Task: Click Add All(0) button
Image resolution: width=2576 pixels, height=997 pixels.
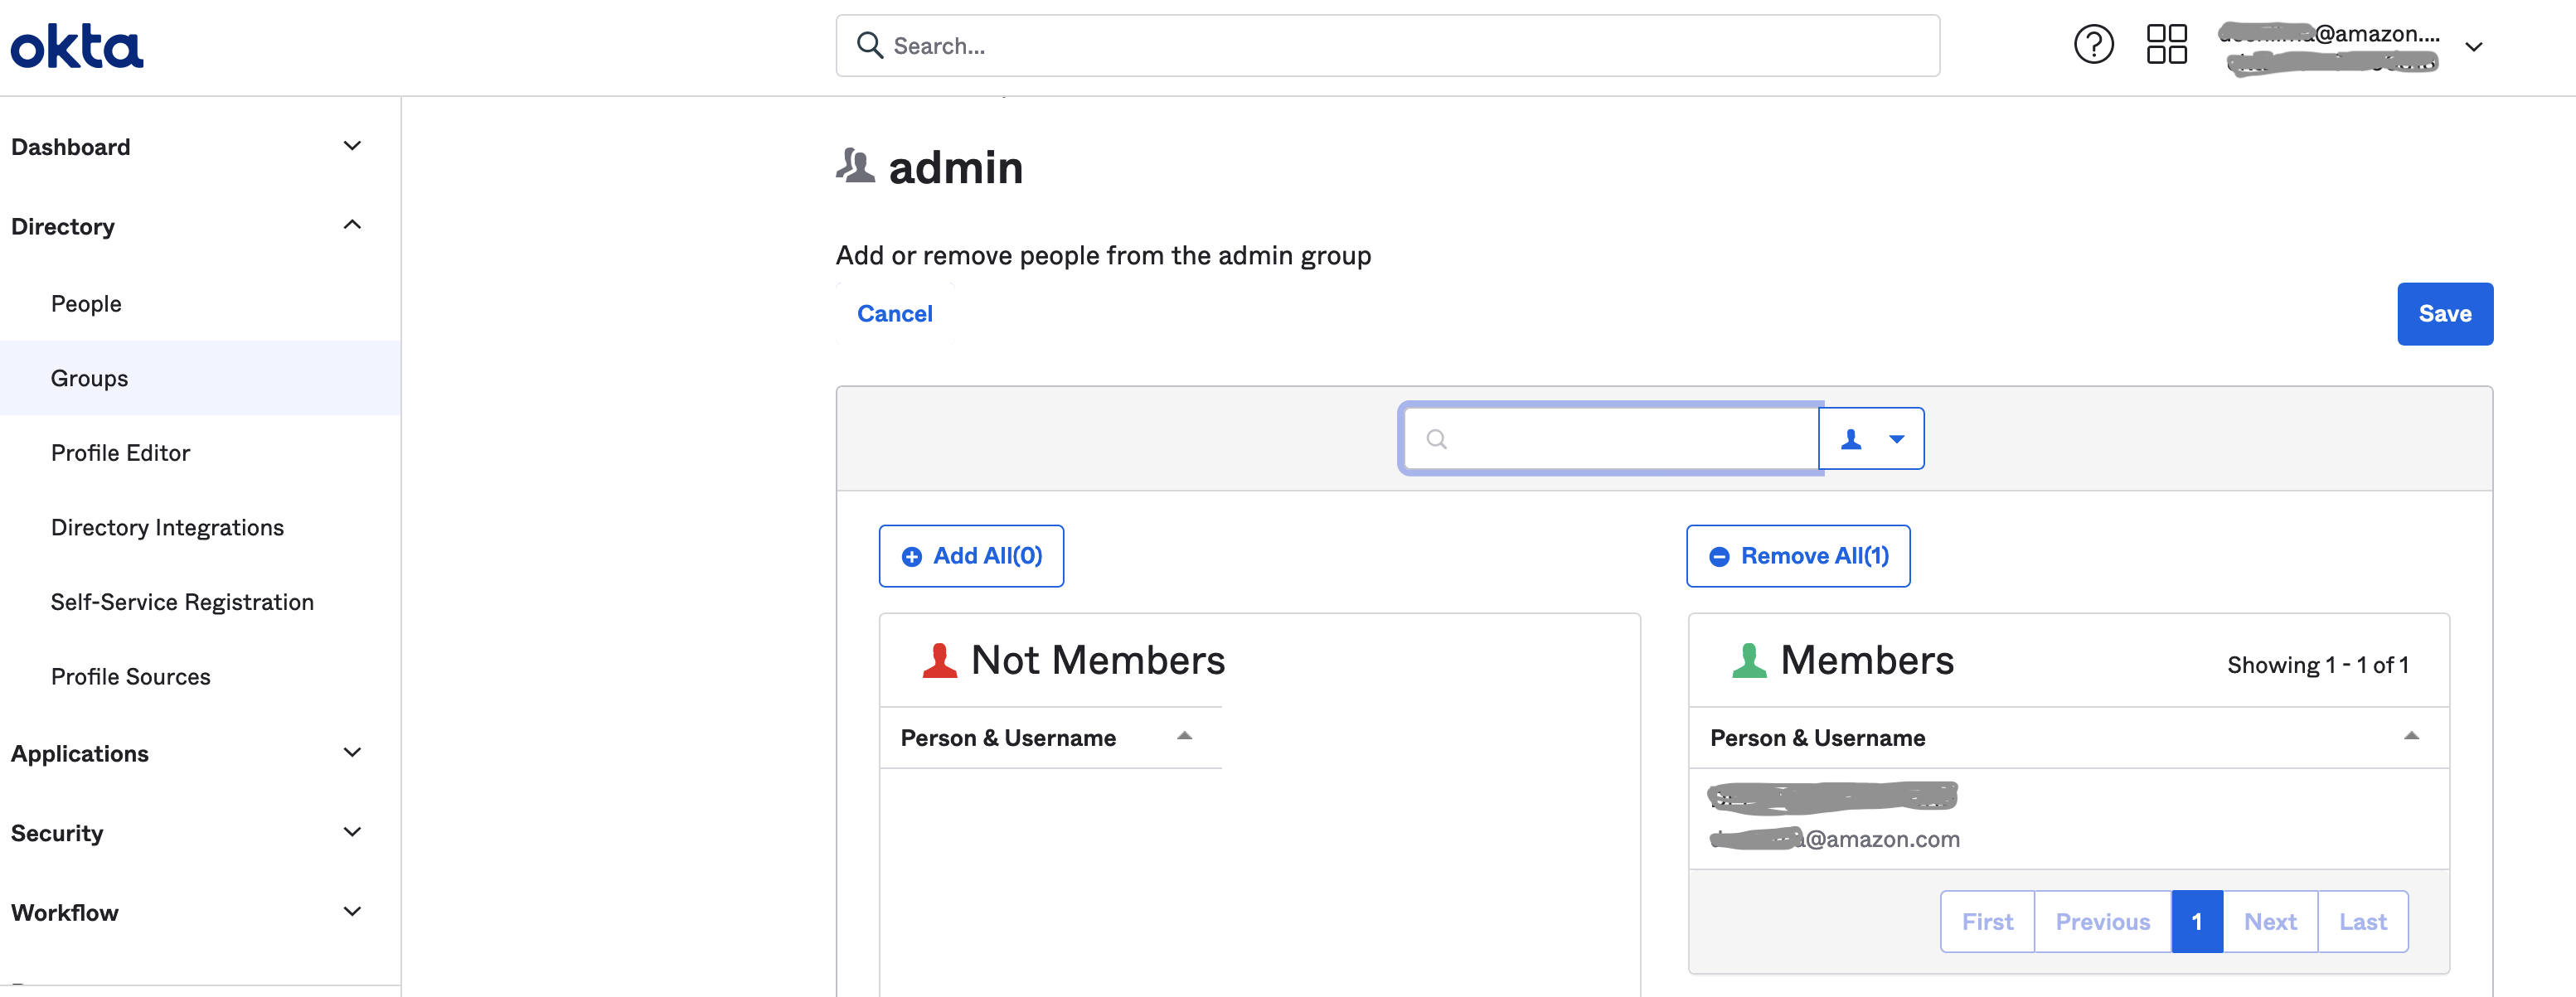Action: click(971, 556)
